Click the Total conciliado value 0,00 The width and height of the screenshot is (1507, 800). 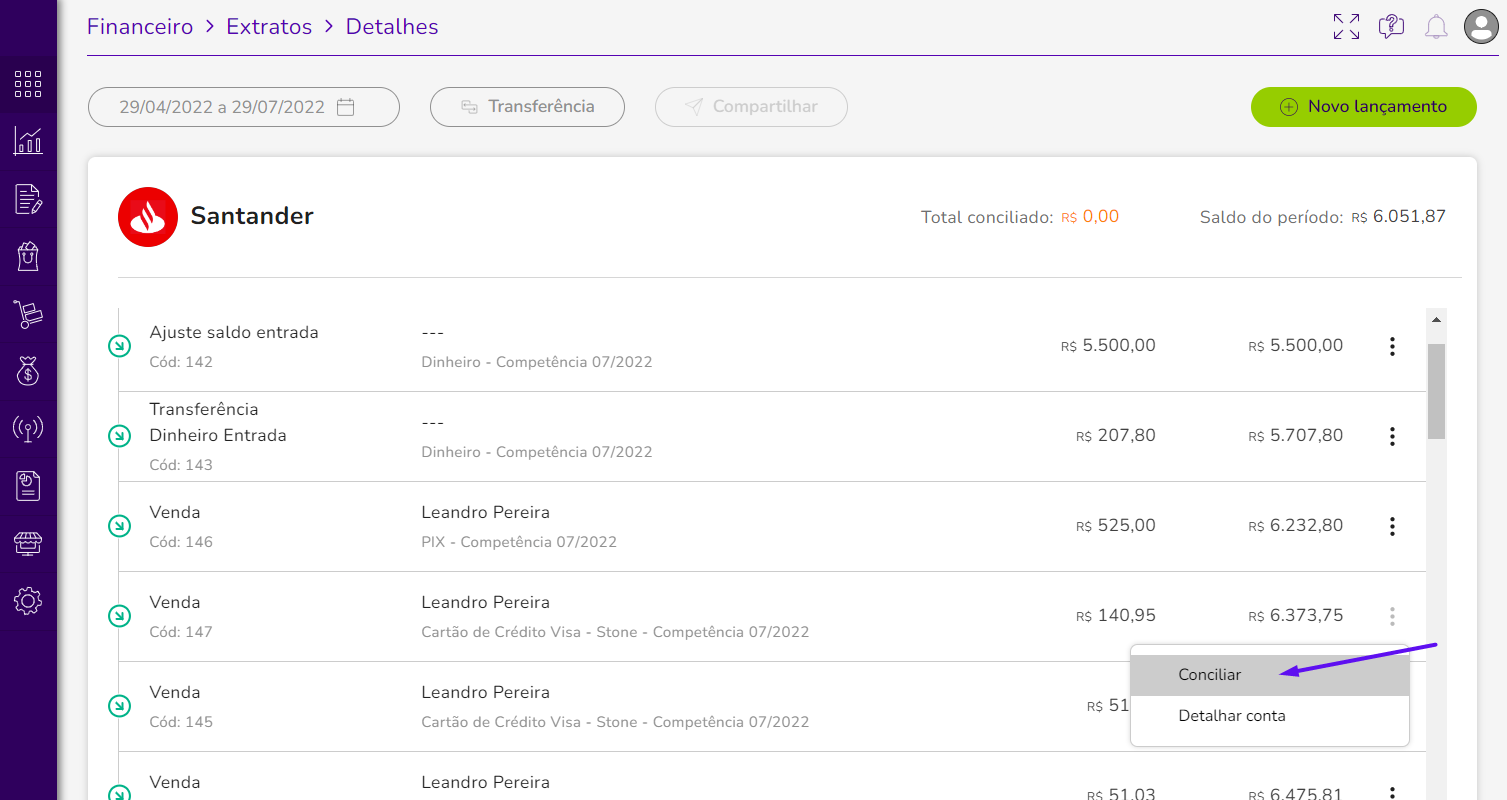1101,216
